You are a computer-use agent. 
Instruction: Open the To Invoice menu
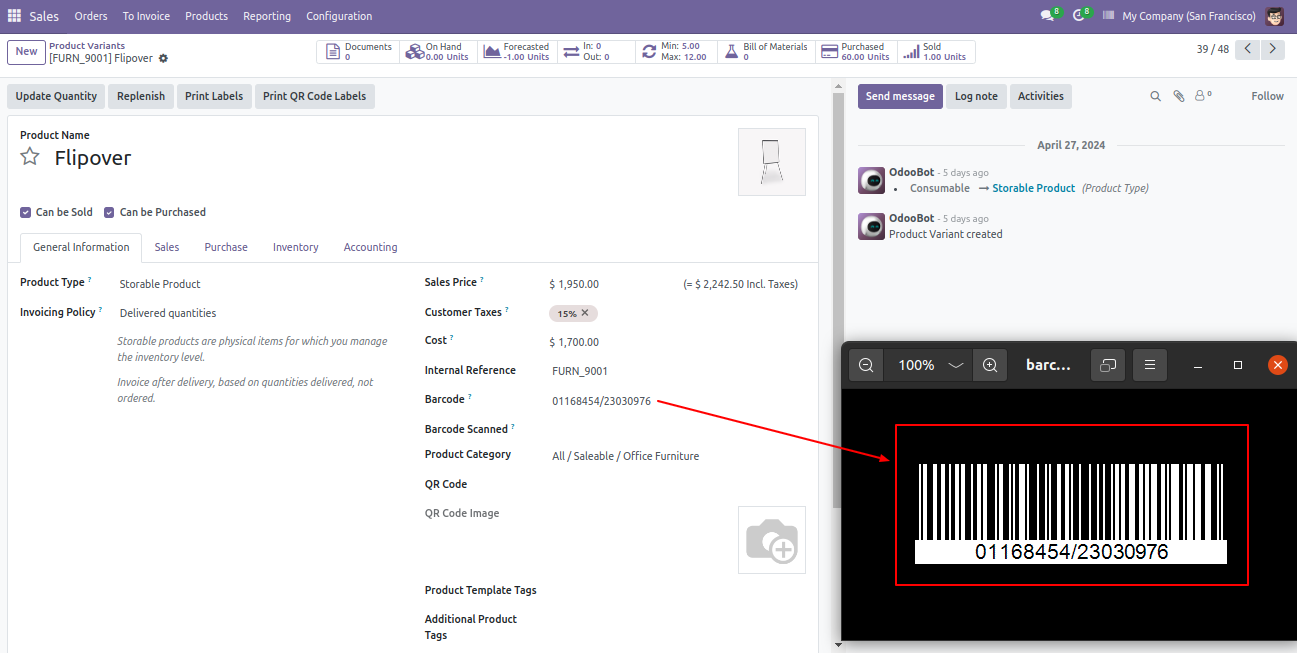(146, 16)
